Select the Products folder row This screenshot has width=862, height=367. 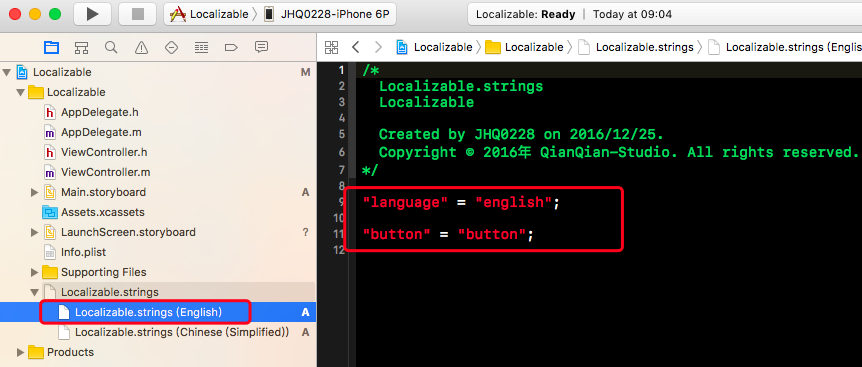point(158,352)
